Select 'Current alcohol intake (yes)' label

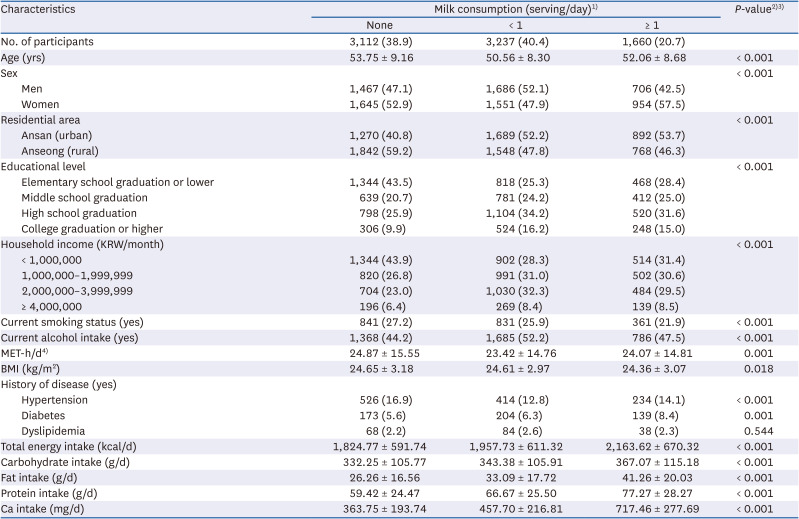[x=70, y=338]
